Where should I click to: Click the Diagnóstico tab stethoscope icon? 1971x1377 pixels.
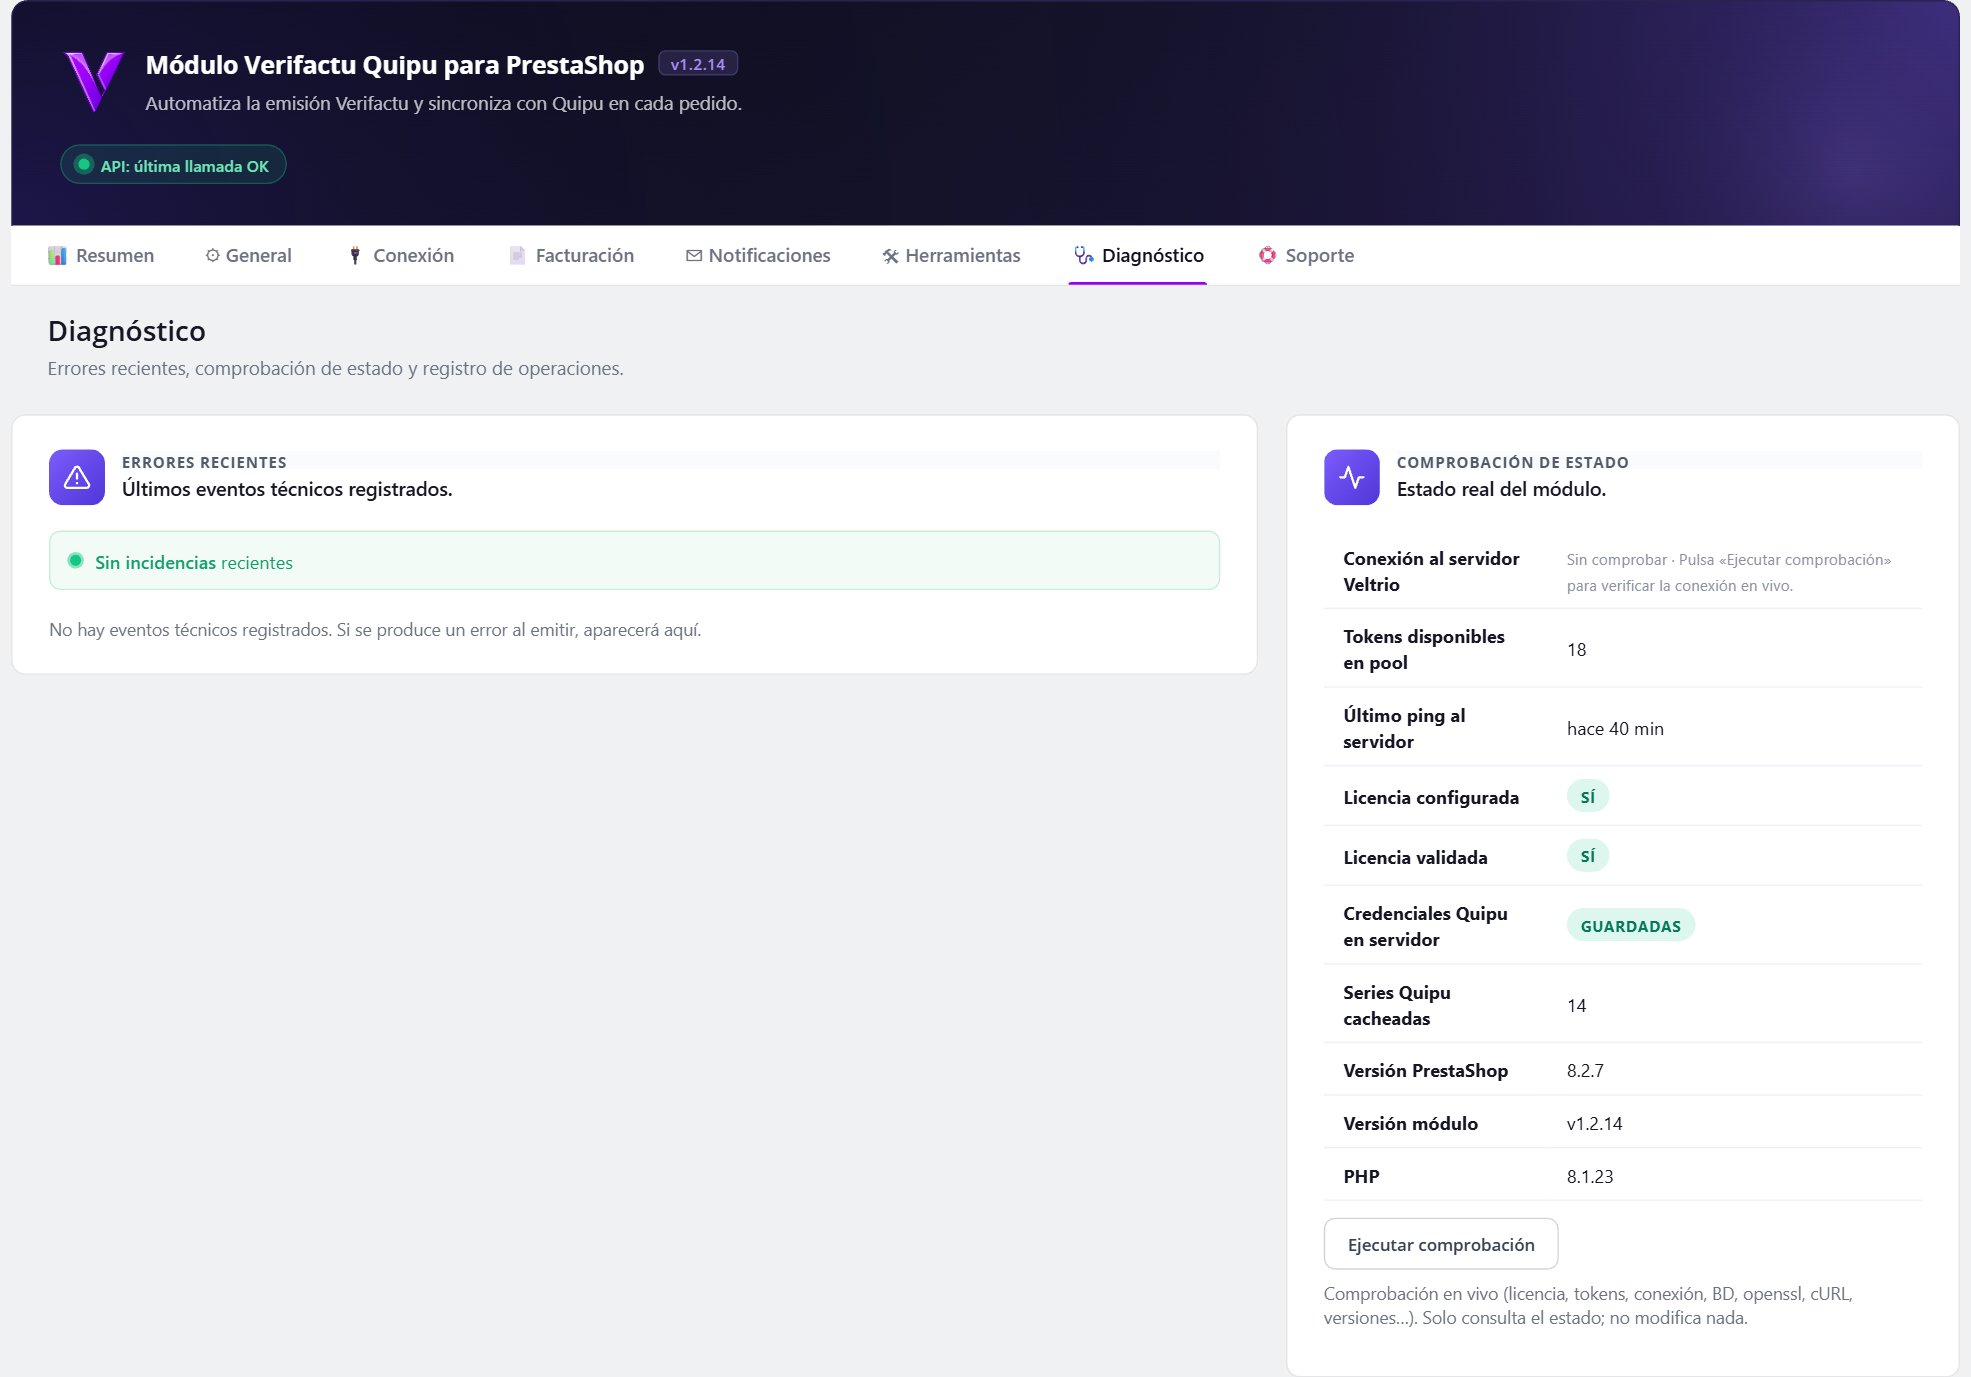(1084, 256)
